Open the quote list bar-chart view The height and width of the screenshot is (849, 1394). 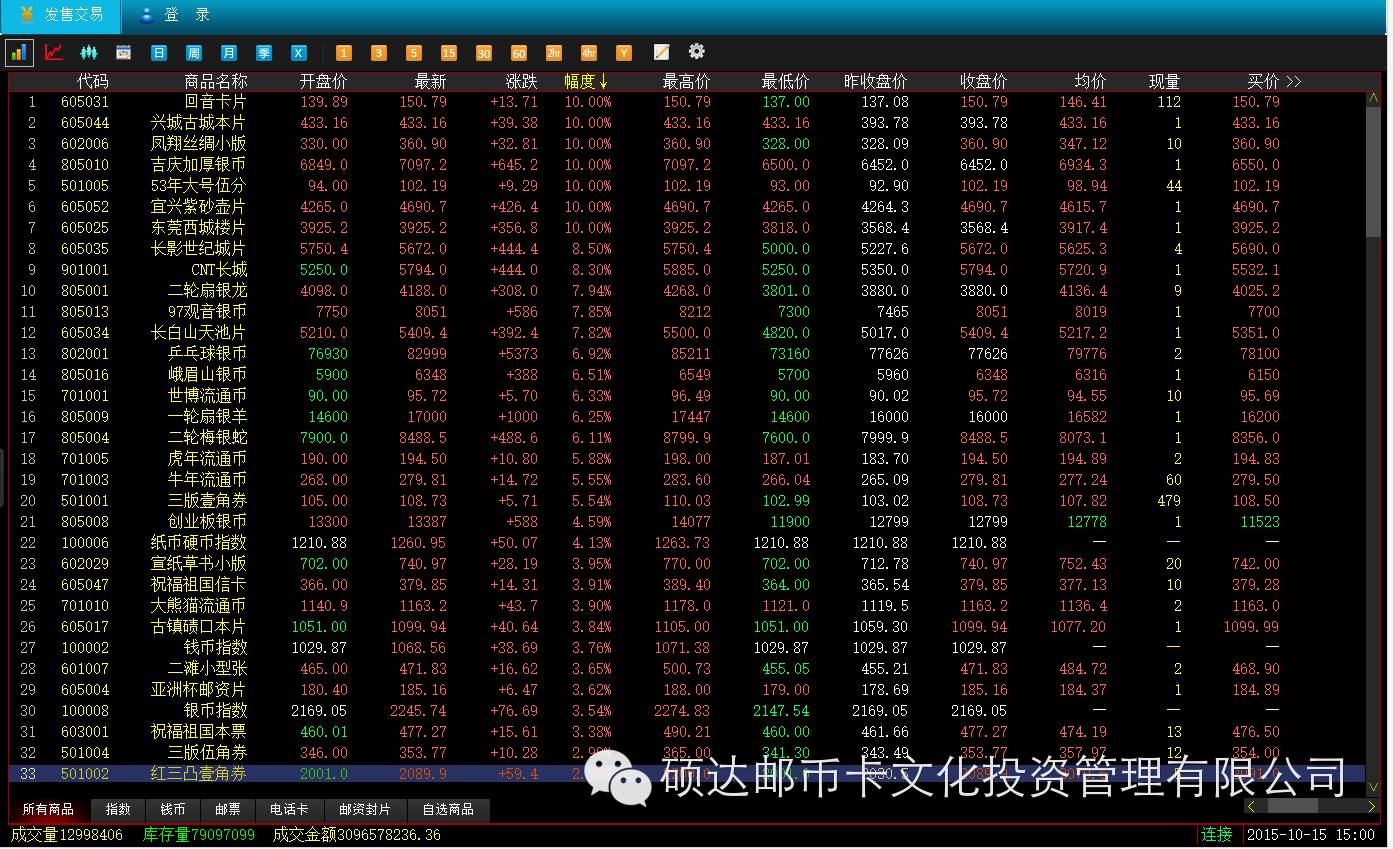coord(19,52)
